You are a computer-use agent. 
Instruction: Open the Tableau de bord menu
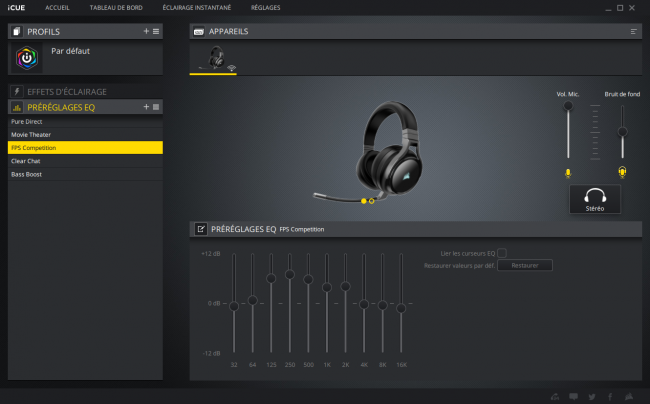pyautogui.click(x=116, y=7)
